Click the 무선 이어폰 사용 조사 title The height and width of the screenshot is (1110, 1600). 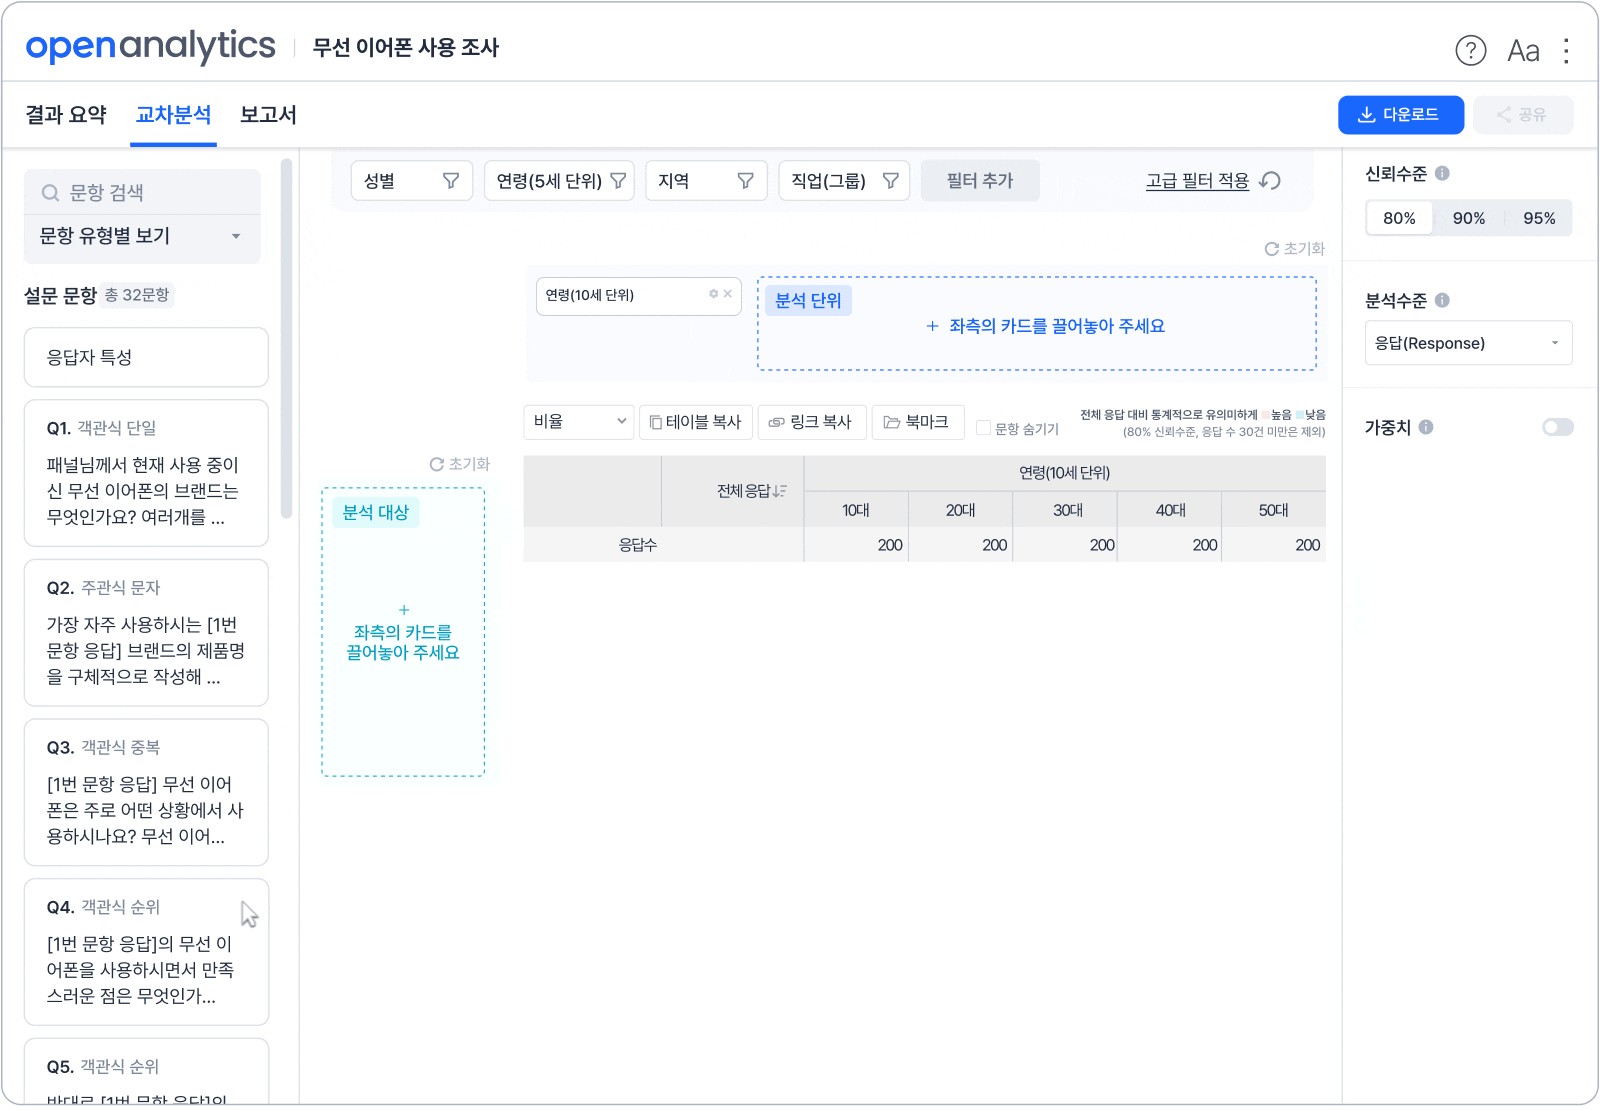pos(406,48)
